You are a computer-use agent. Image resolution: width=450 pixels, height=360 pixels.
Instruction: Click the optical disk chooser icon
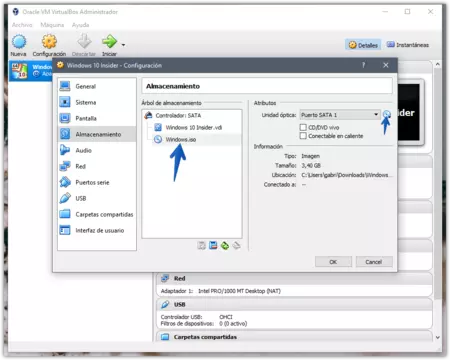387,114
